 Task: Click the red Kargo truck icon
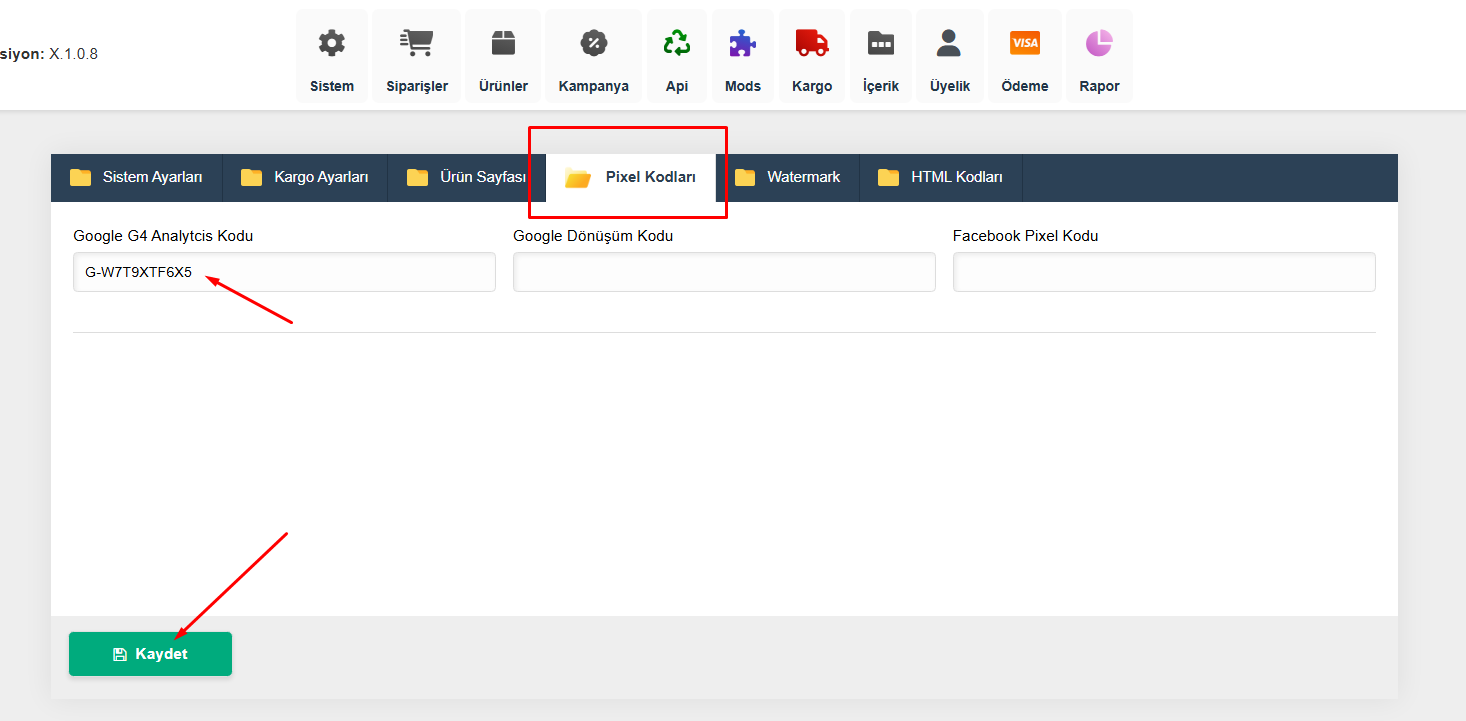click(x=811, y=44)
